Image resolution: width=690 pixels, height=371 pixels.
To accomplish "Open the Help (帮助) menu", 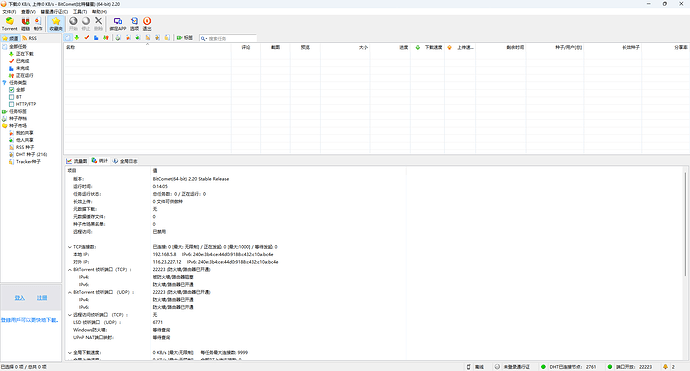I will coord(99,11).
